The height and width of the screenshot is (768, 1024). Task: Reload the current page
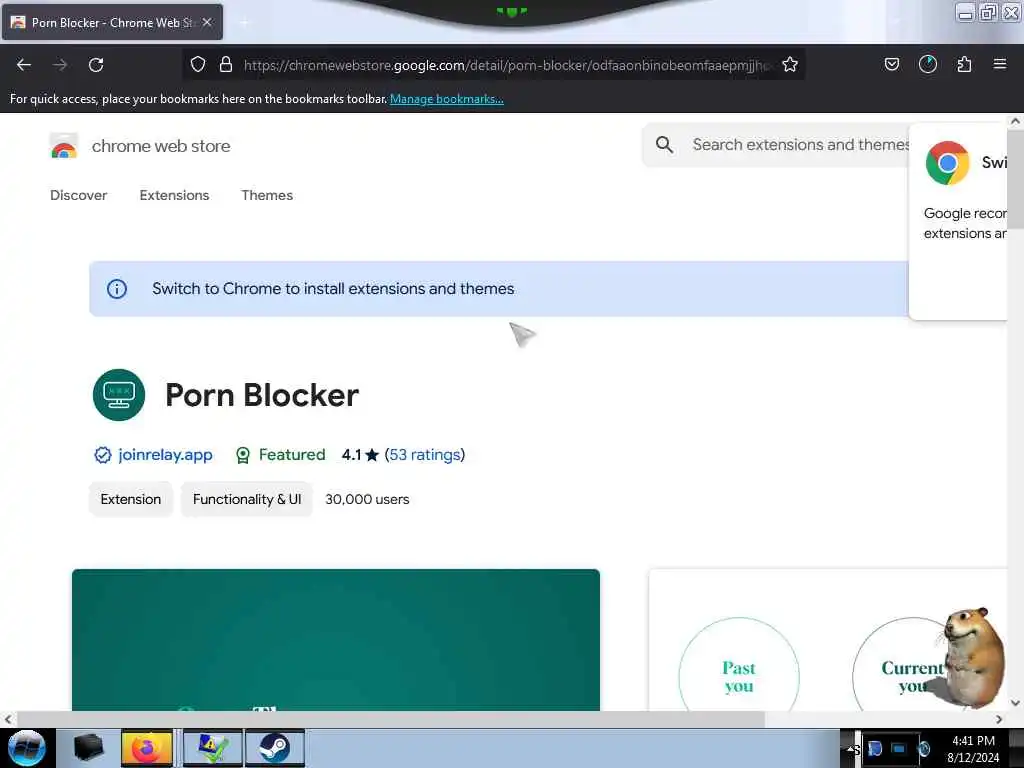pos(96,65)
